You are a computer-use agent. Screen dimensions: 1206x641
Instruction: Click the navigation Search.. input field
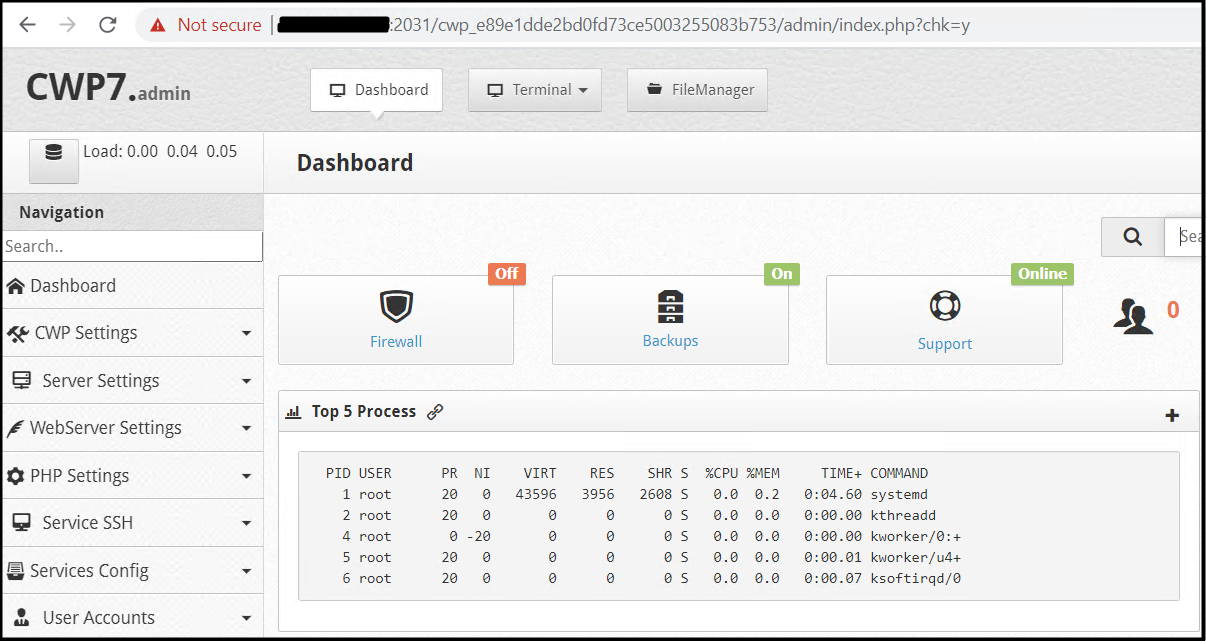(132, 246)
